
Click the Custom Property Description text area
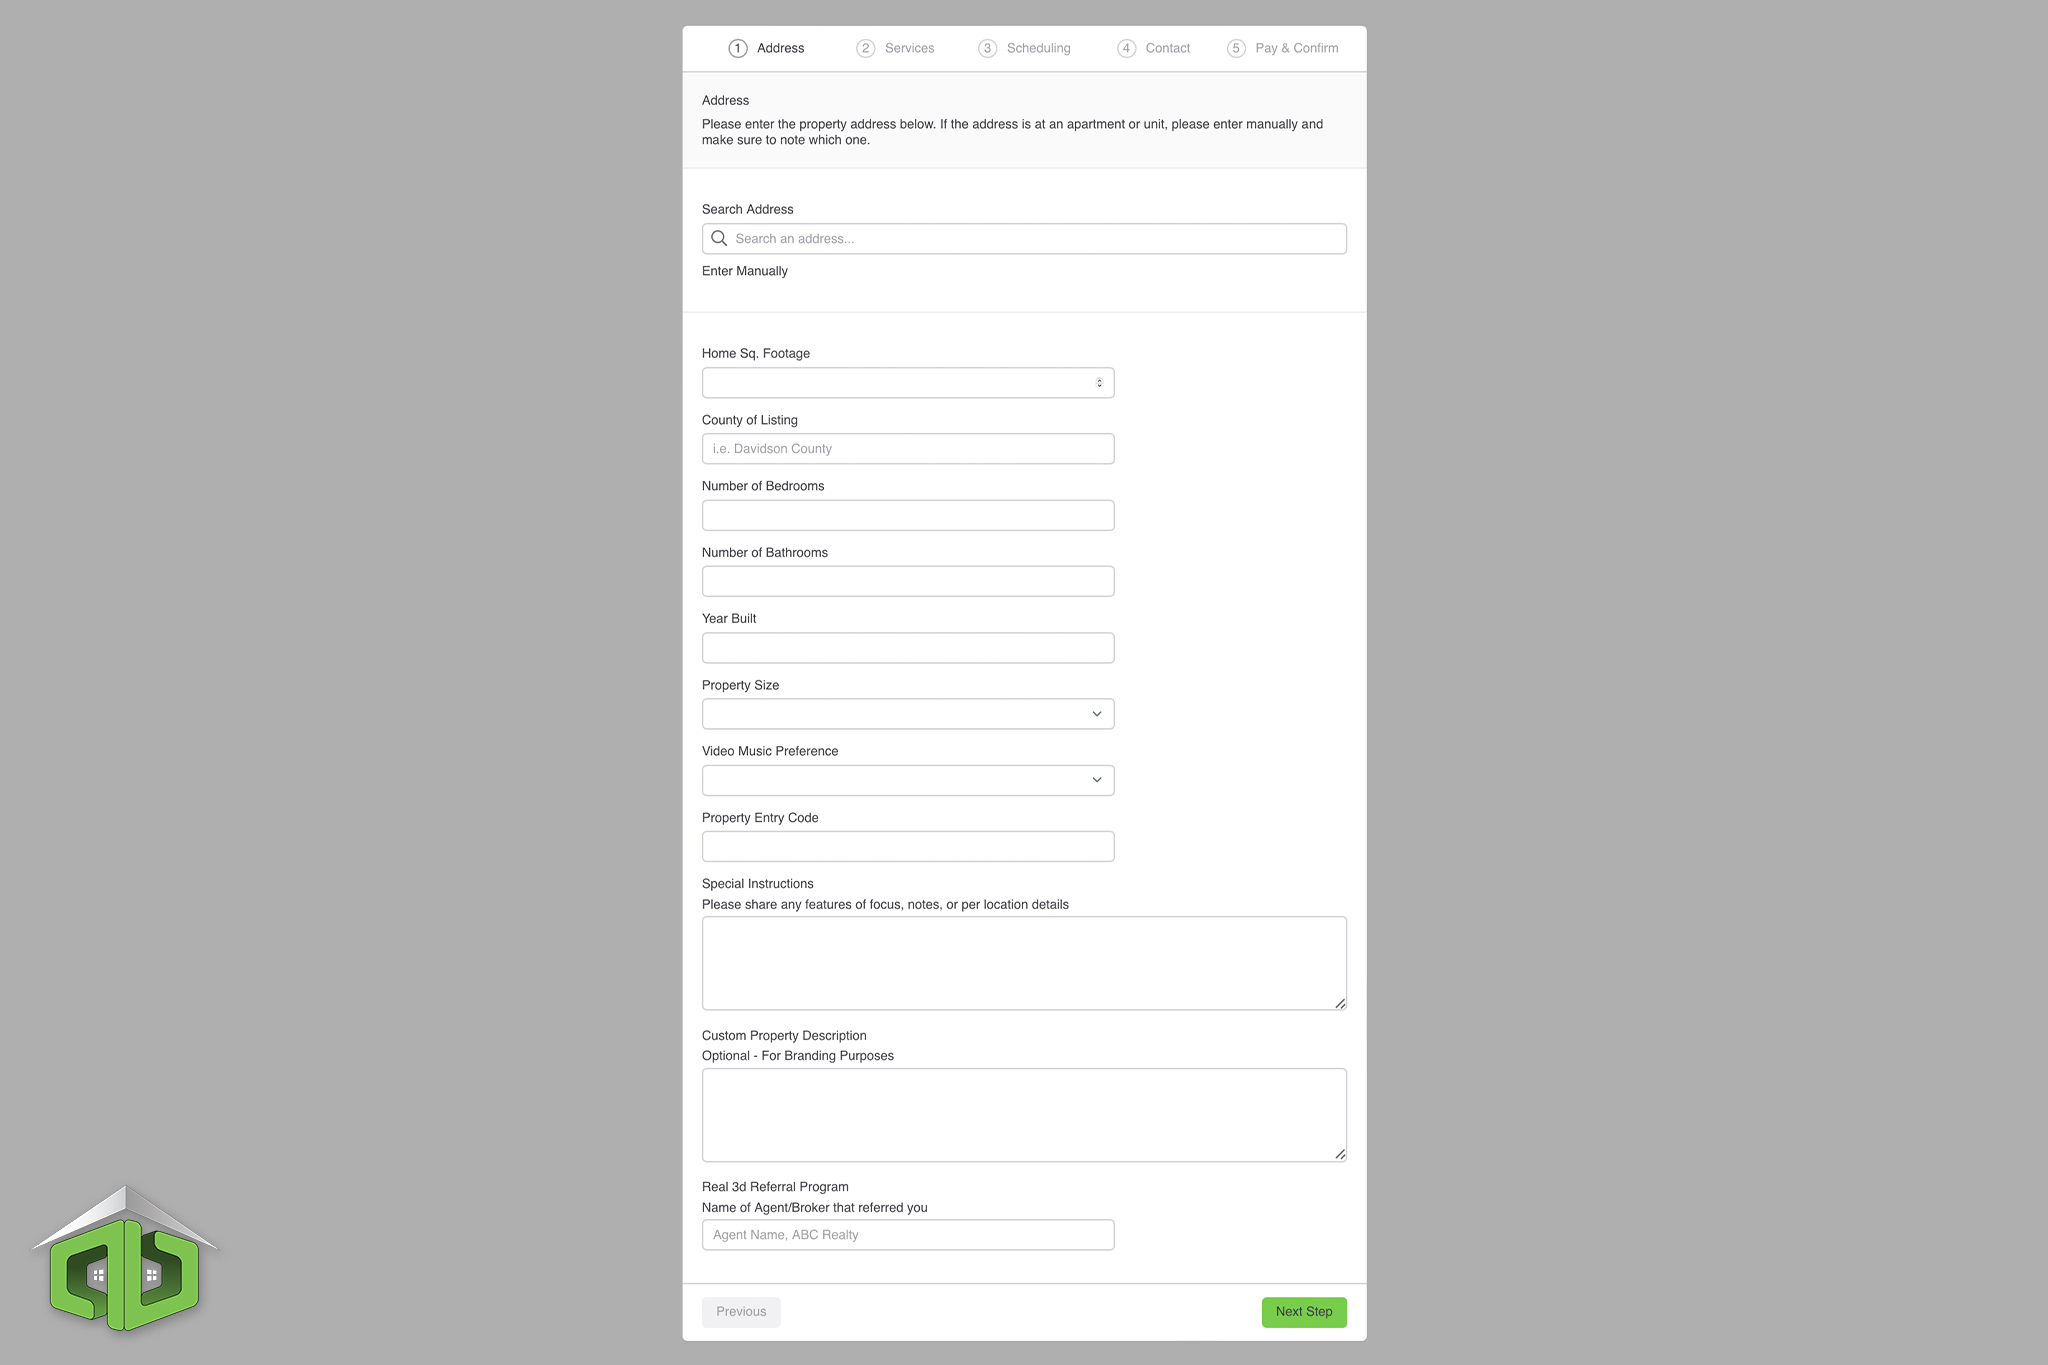[1024, 1115]
